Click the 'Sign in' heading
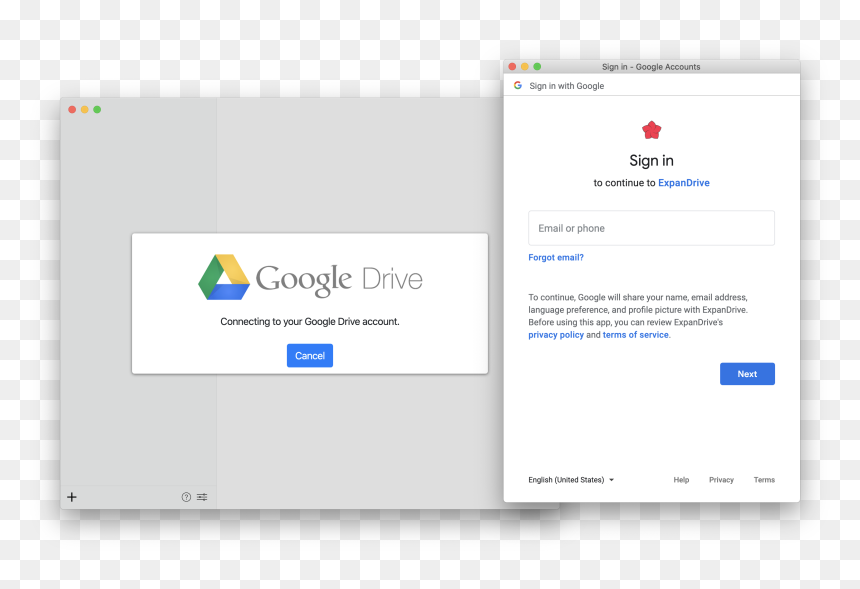Image resolution: width=860 pixels, height=589 pixels. [652, 161]
